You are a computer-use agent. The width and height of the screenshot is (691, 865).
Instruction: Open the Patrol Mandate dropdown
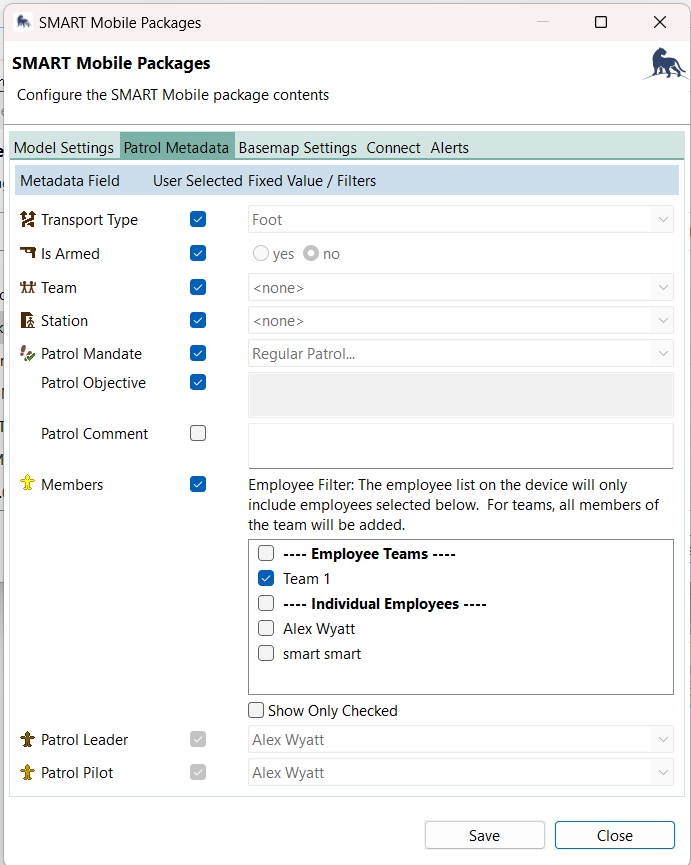click(663, 353)
